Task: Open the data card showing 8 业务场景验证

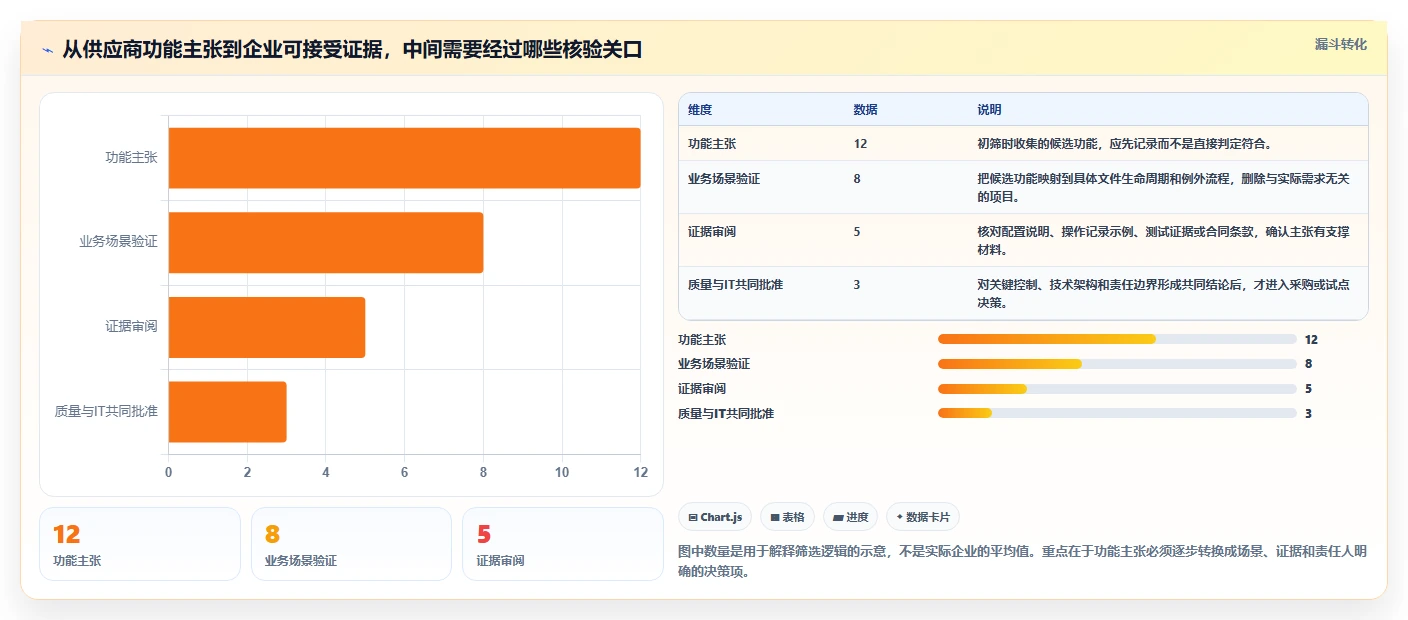Action: 352,544
